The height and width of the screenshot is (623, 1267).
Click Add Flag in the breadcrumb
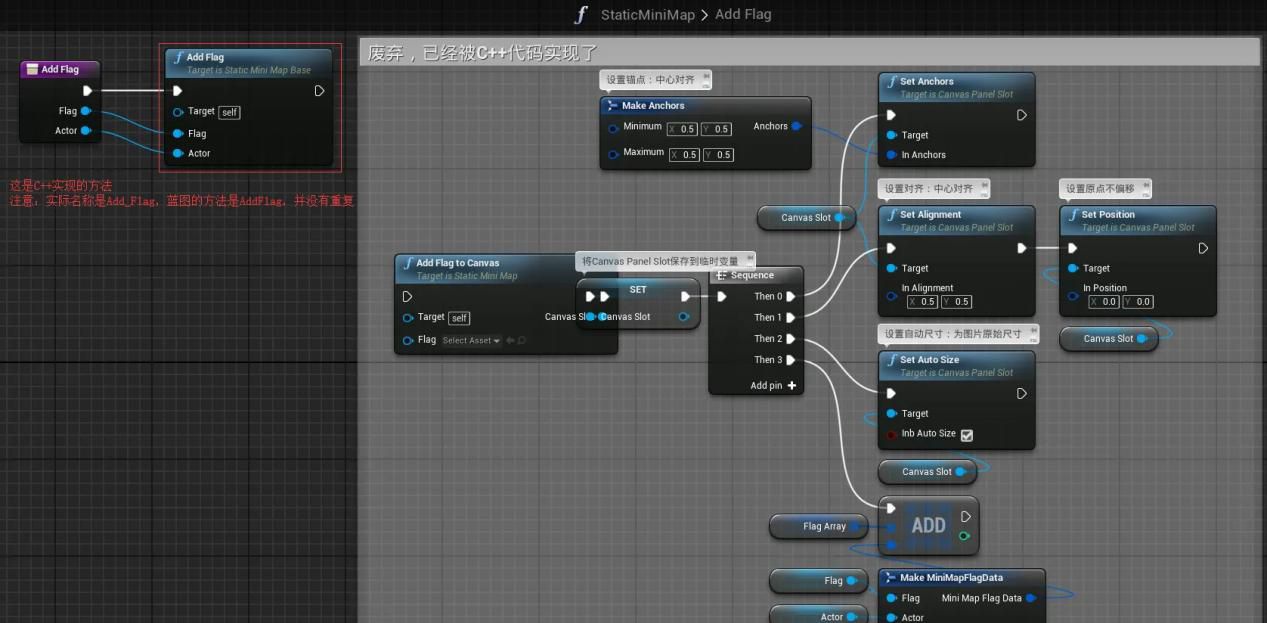click(x=743, y=15)
